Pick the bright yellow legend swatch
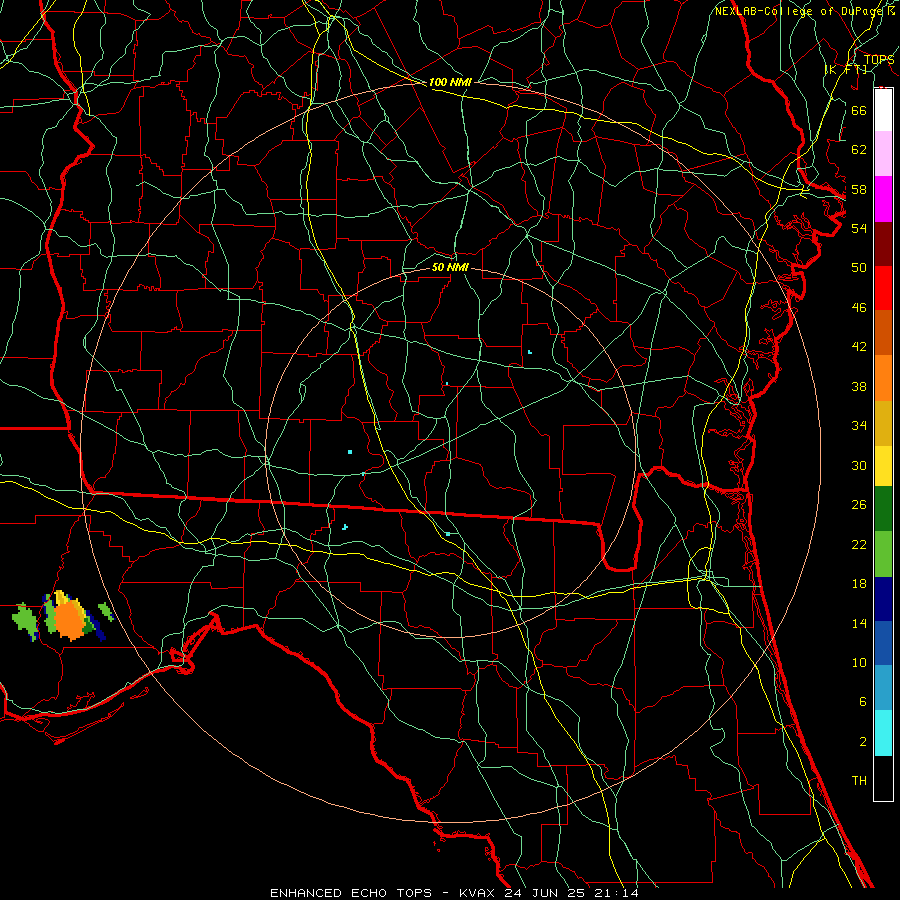Viewport: 900px width, 900px height. click(x=883, y=465)
